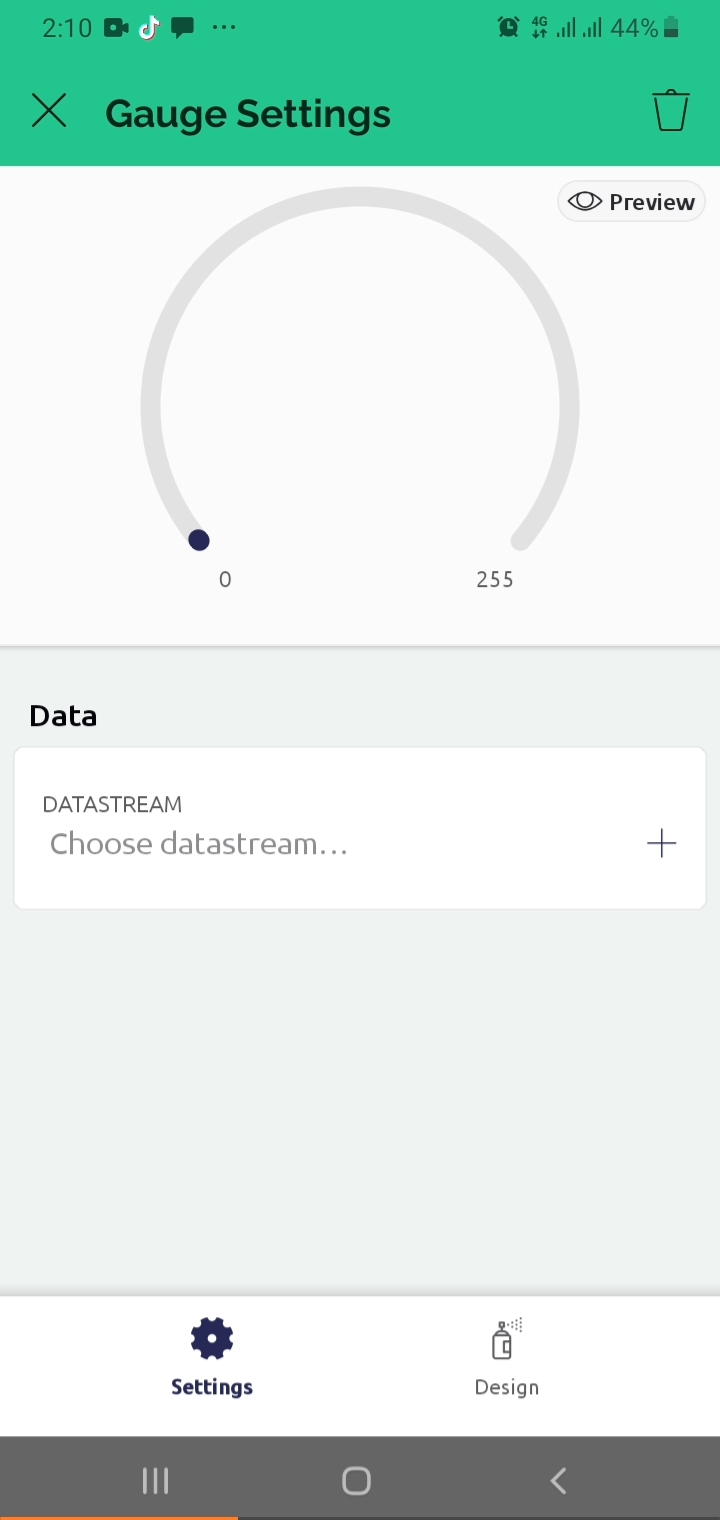Click the plus icon to add datastream
The image size is (720, 1520).
(x=661, y=844)
